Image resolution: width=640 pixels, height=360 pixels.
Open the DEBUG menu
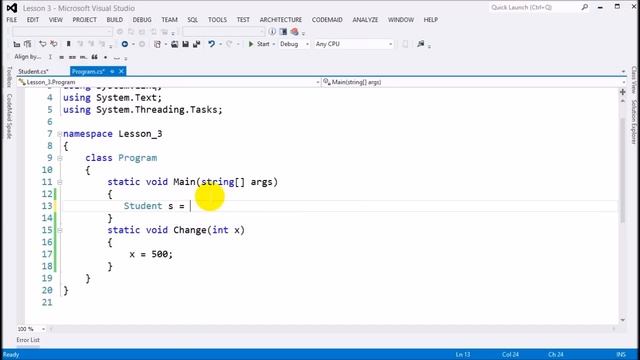pyautogui.click(x=142, y=20)
